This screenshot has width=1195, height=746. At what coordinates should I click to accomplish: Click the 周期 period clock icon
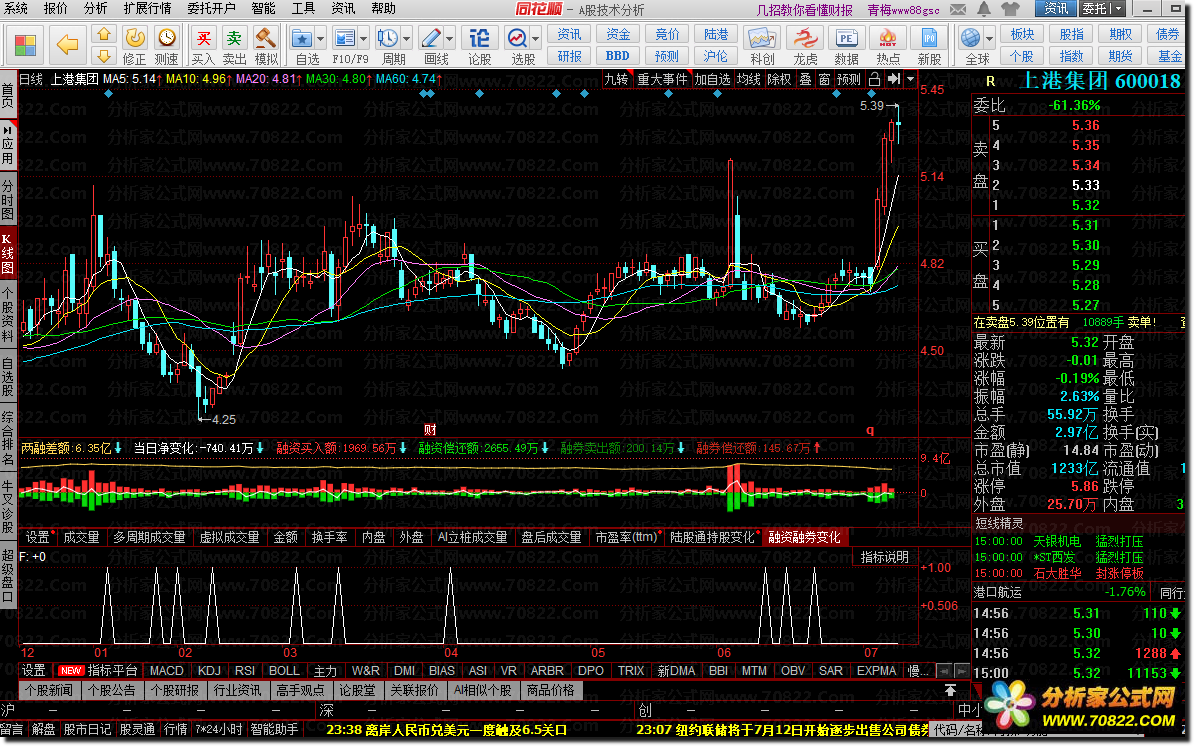click(x=388, y=38)
